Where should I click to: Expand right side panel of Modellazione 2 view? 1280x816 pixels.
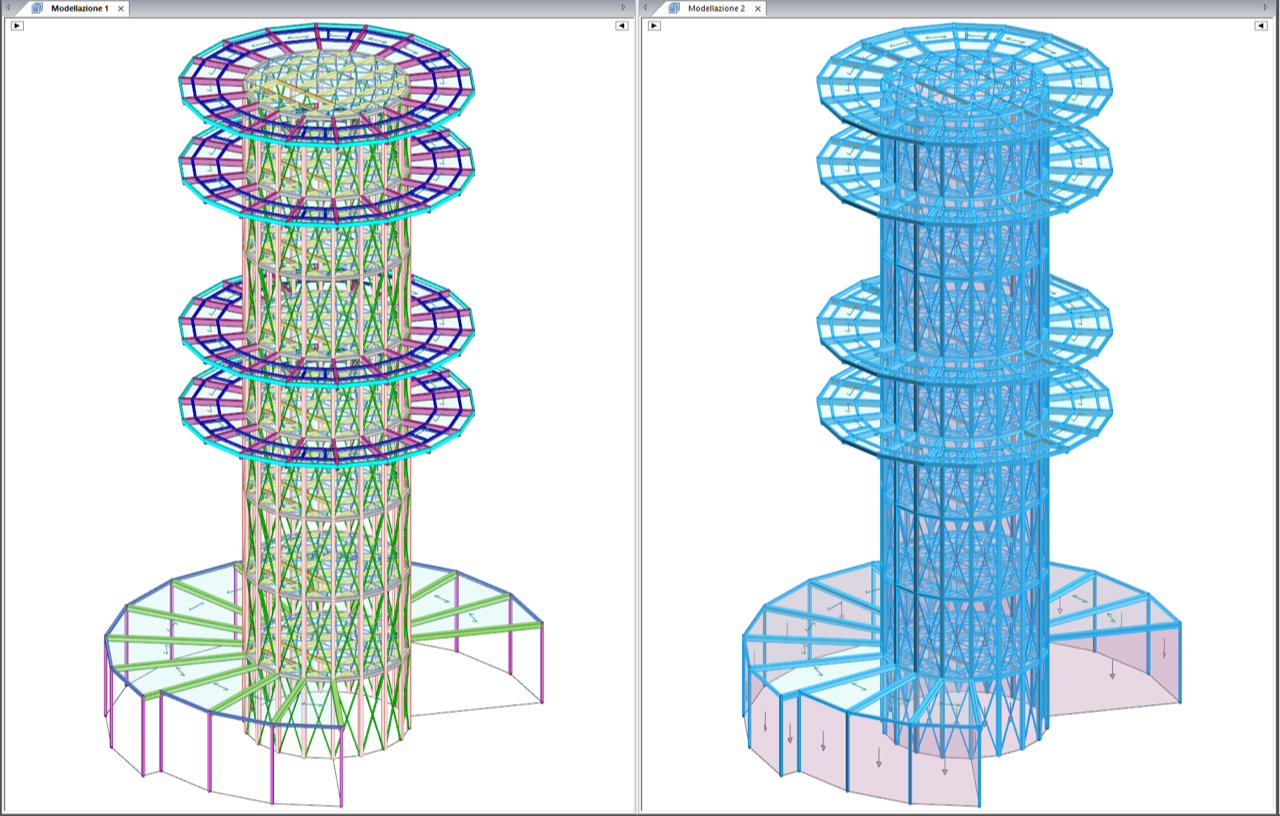coord(1260,26)
